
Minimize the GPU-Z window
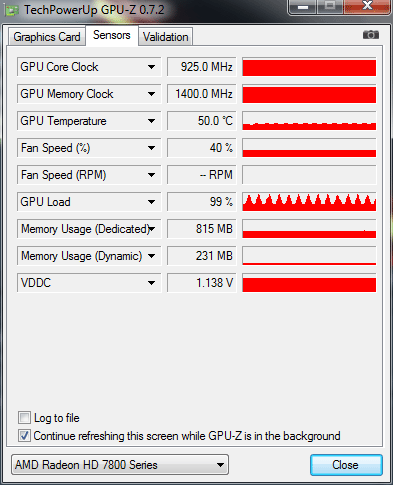coord(303,7)
